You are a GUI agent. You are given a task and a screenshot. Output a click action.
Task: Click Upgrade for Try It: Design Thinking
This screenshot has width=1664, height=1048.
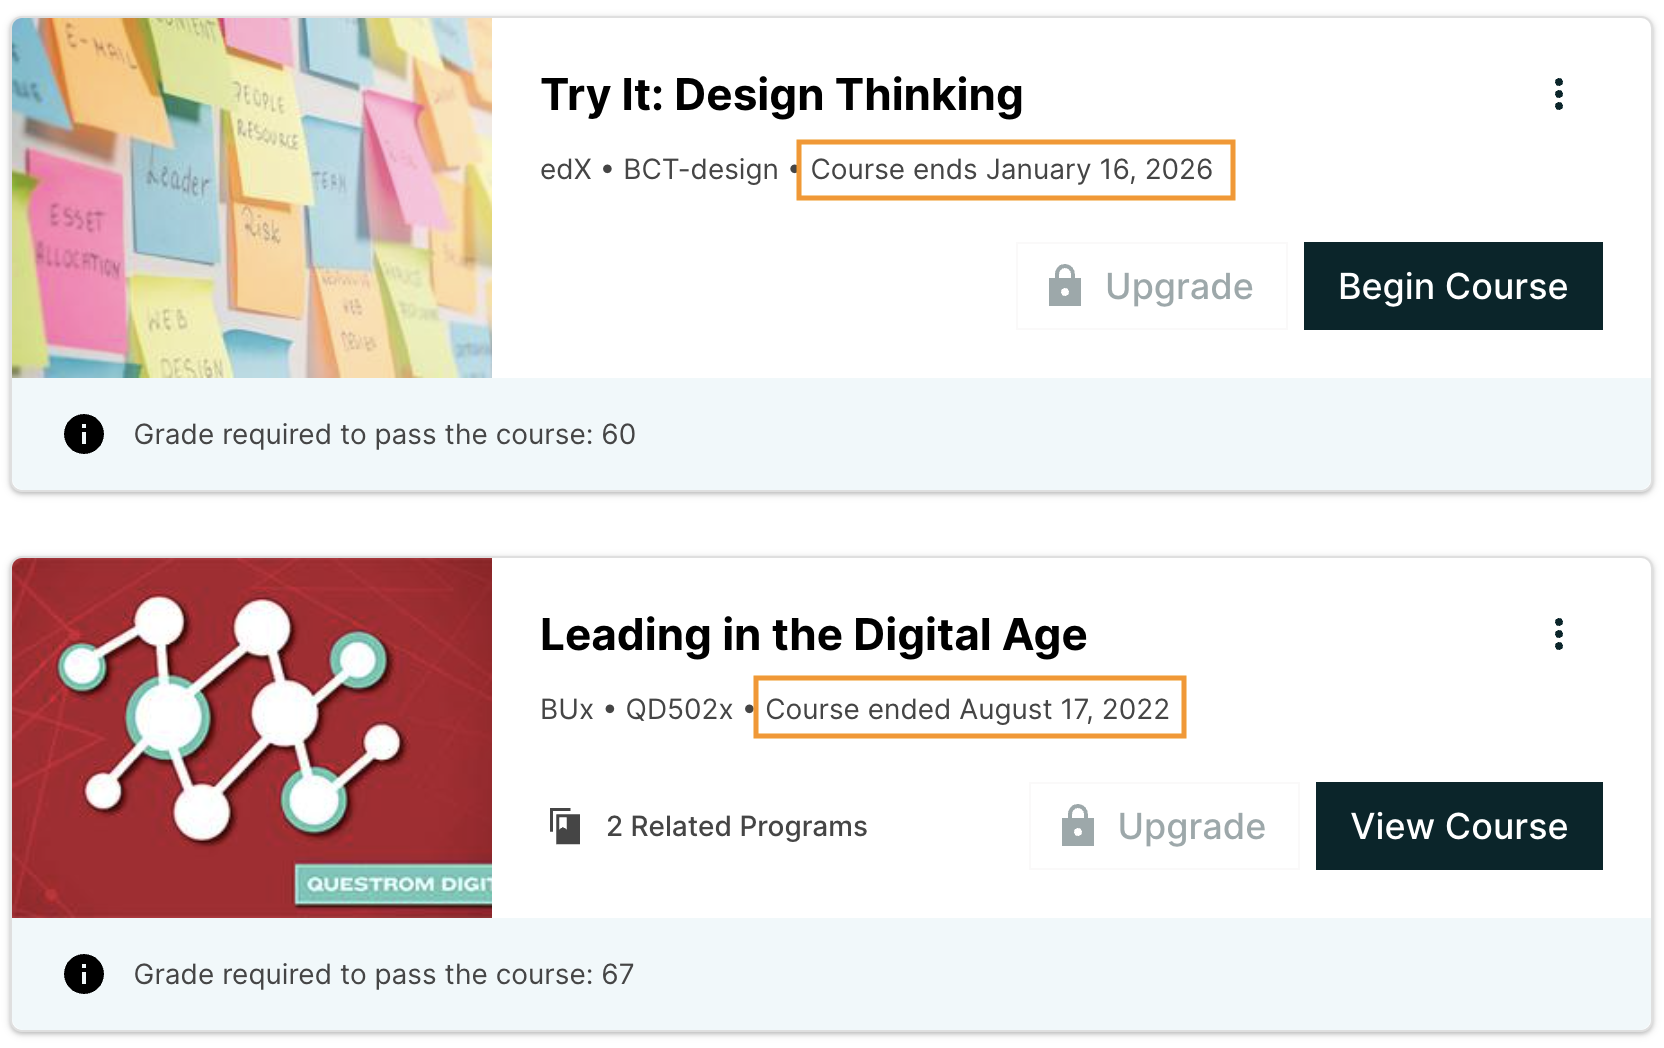click(1152, 286)
